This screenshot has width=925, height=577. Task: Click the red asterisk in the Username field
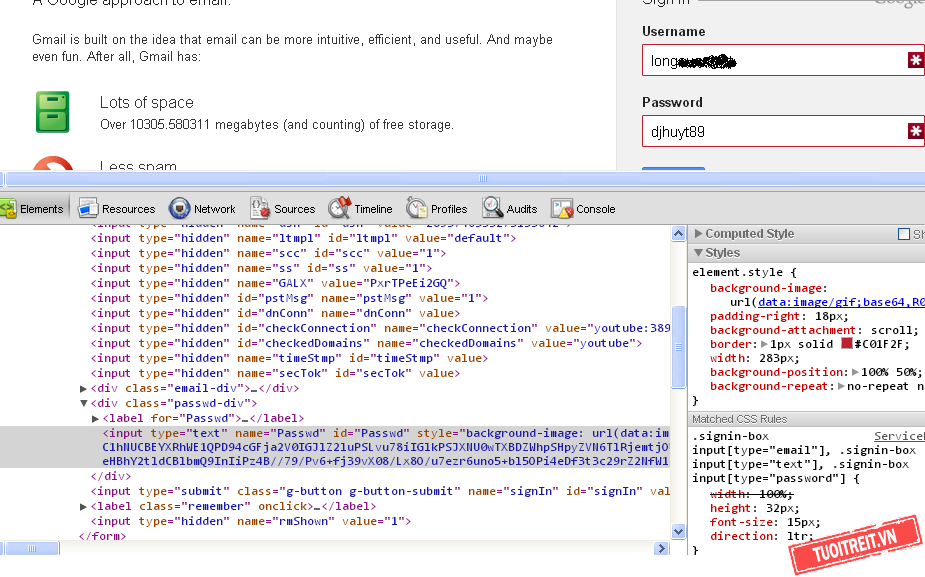coord(915,61)
